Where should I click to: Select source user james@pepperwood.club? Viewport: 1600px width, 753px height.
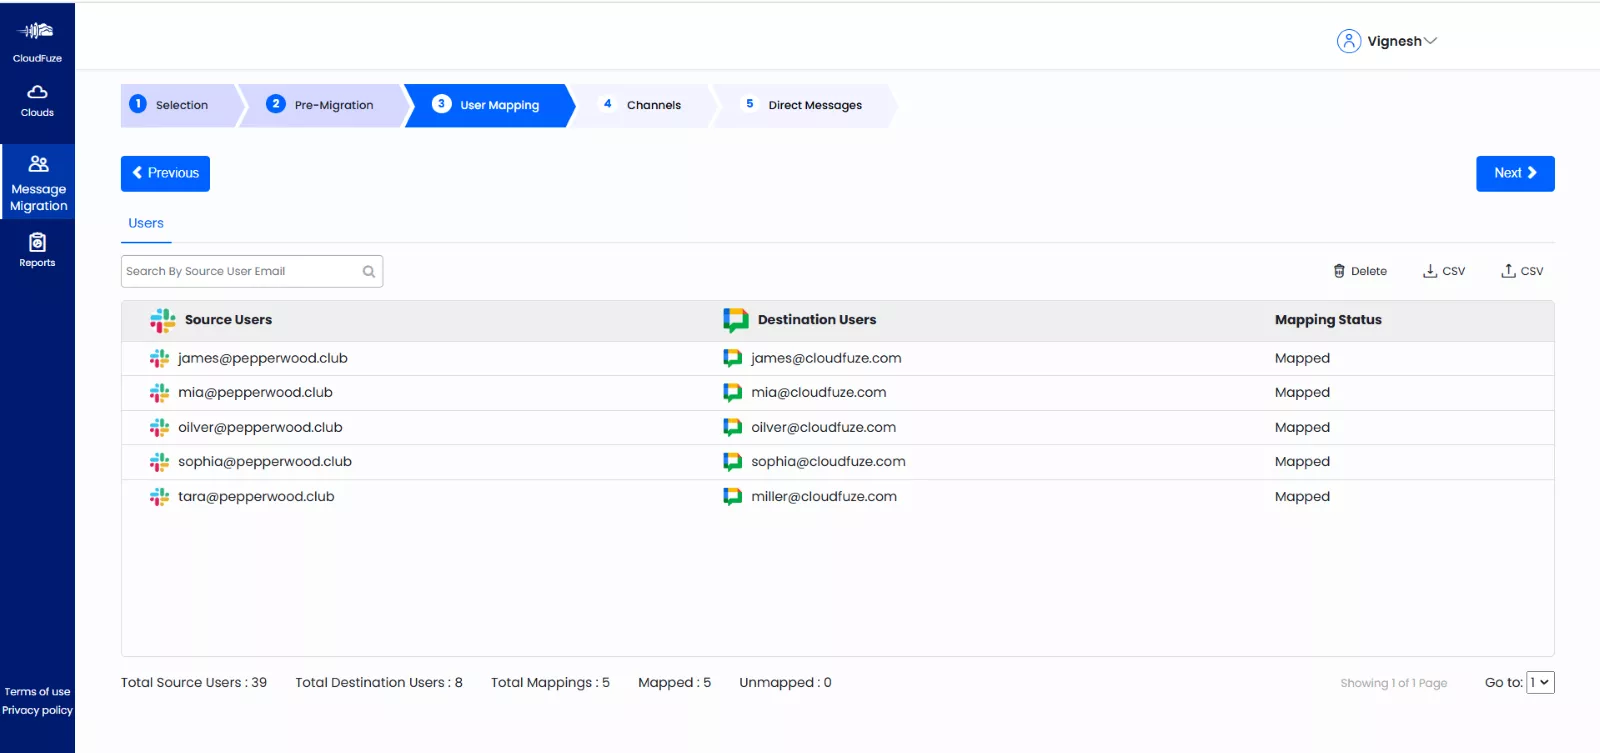(263, 358)
